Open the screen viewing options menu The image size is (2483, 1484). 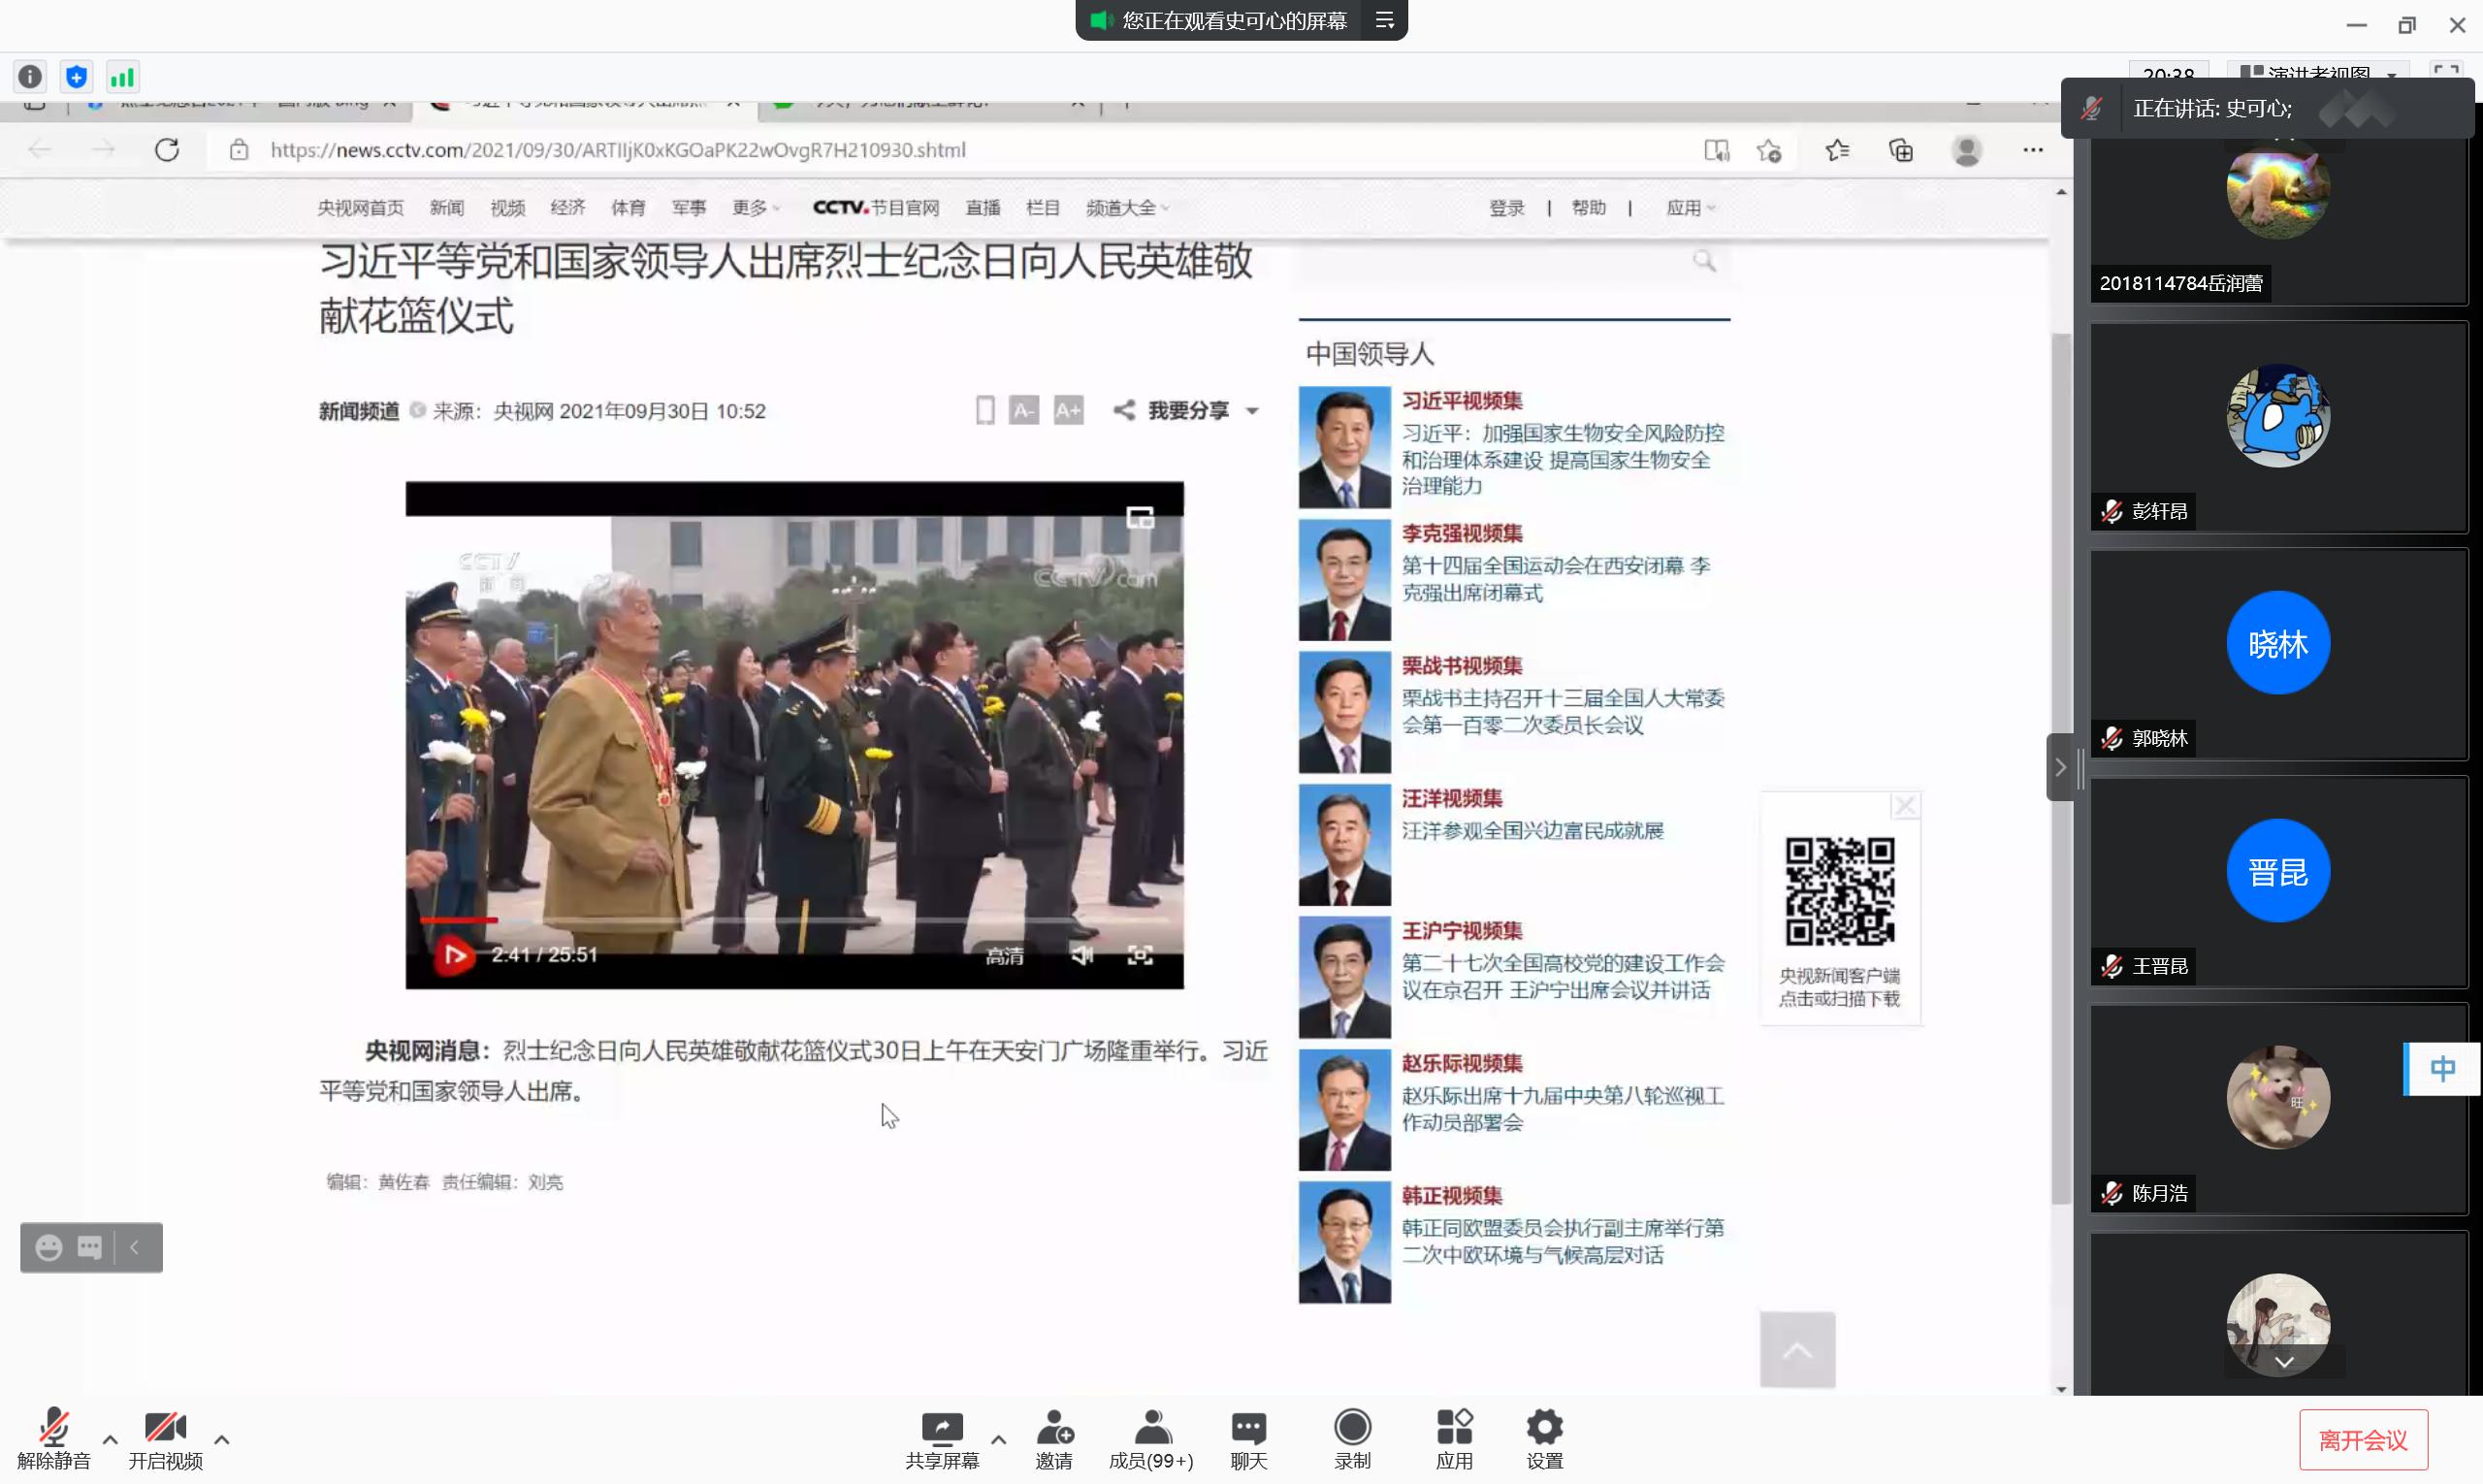click(x=1385, y=21)
